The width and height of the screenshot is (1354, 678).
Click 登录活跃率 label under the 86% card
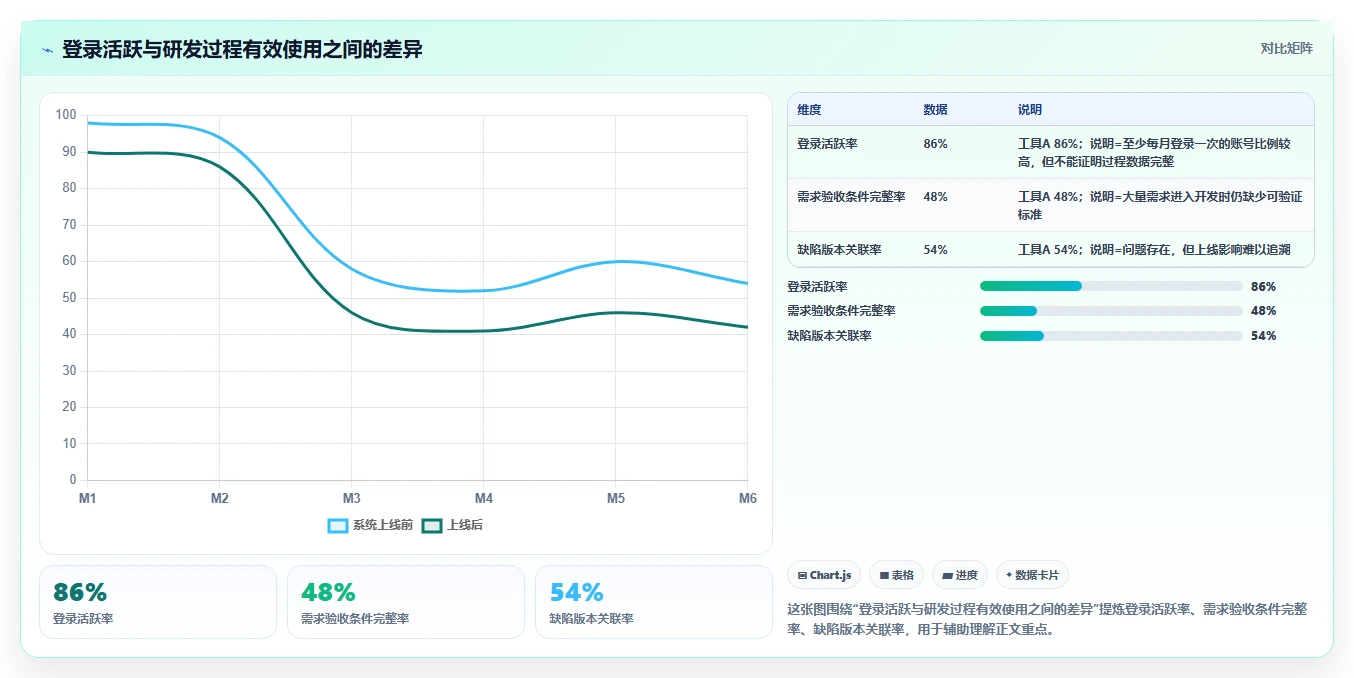[83, 619]
